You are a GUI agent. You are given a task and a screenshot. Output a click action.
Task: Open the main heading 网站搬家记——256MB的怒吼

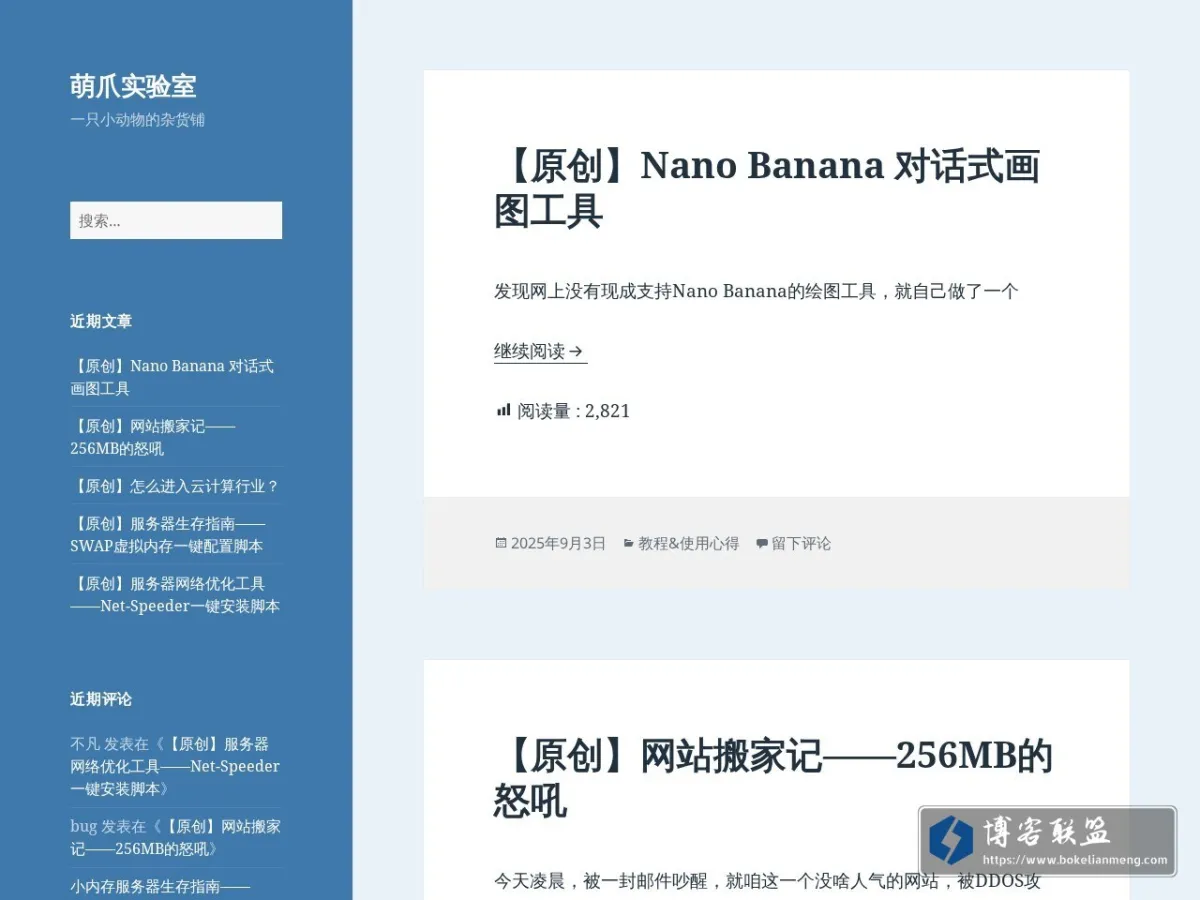773,778
